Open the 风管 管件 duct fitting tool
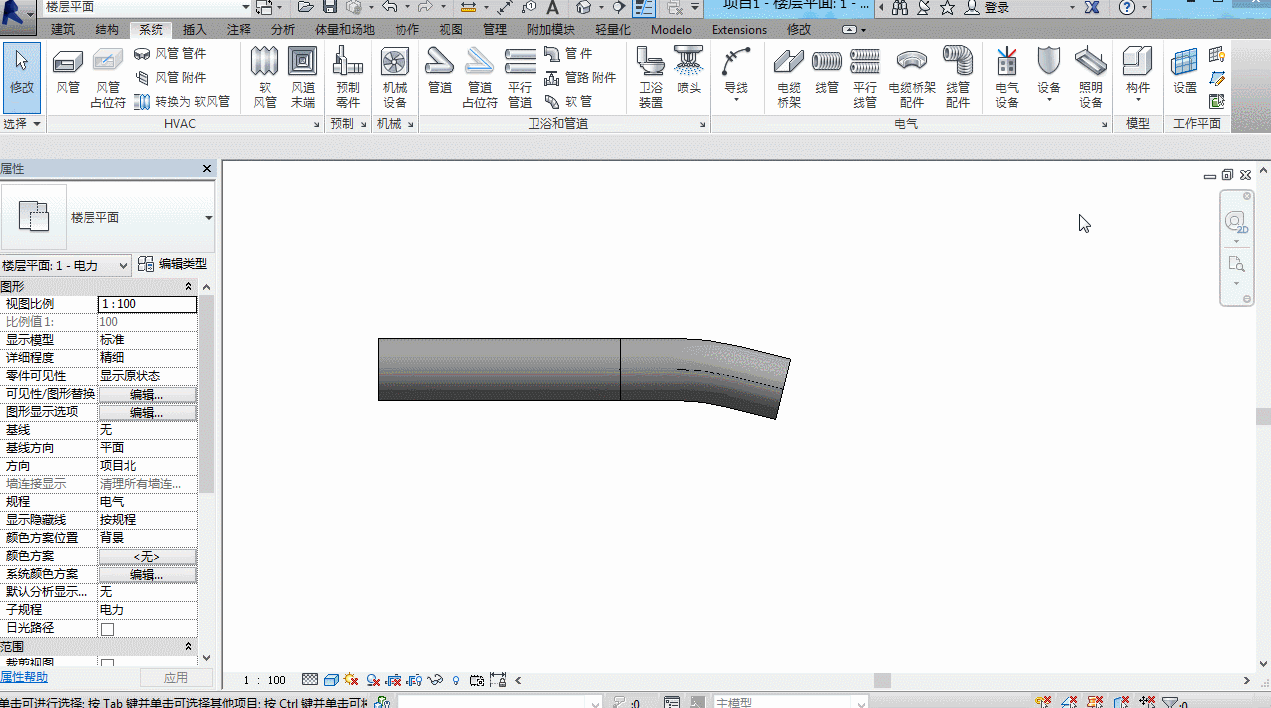Viewport: 1271px width, 708px height. 171,54
